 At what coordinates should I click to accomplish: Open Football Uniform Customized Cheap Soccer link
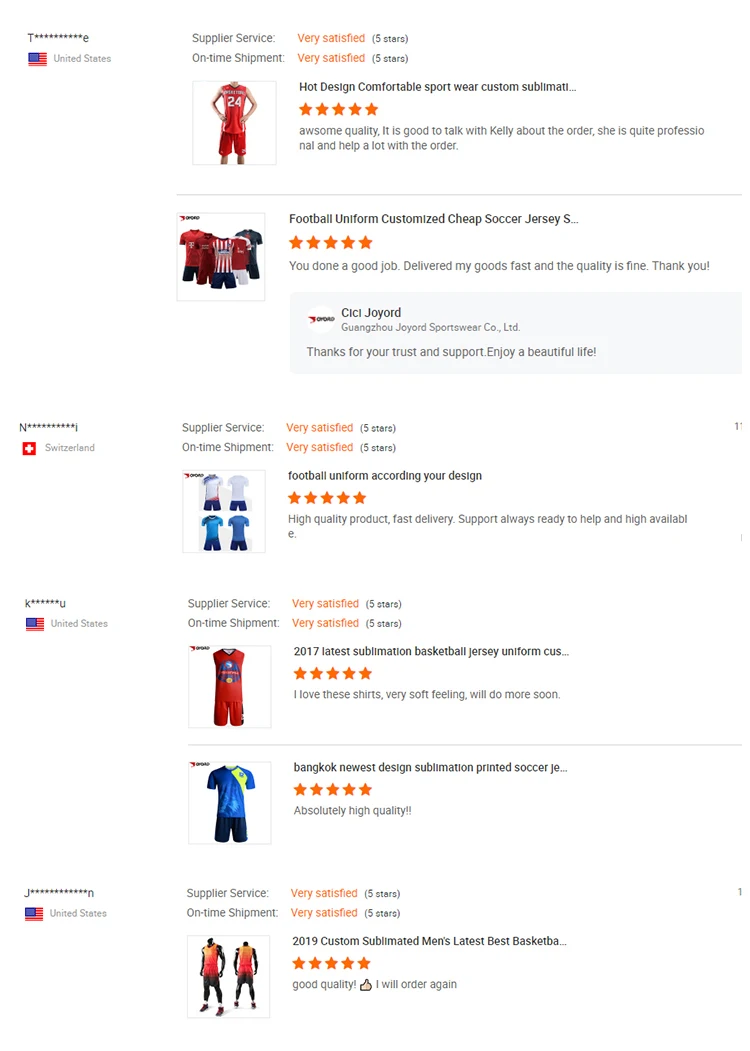(433, 219)
